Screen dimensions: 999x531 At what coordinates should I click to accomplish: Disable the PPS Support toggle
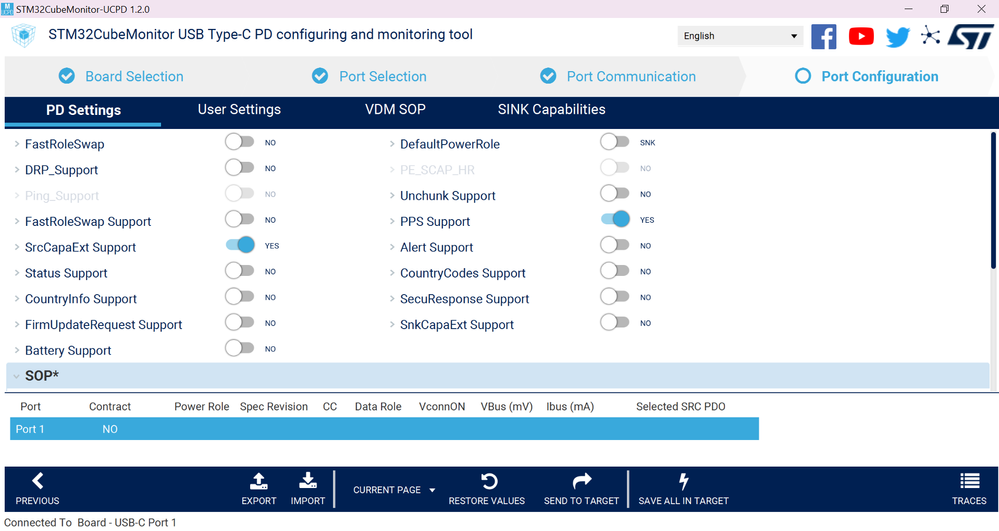pyautogui.click(x=615, y=219)
